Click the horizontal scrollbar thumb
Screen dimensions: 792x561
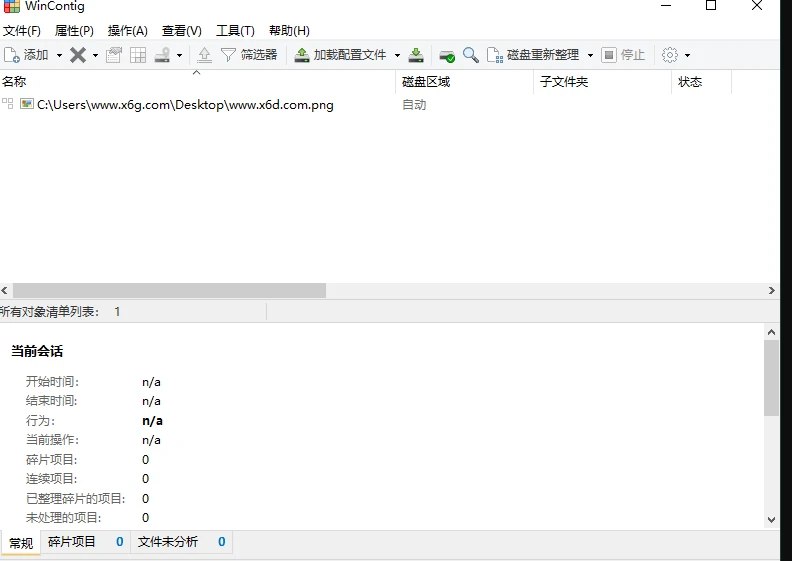[169, 290]
